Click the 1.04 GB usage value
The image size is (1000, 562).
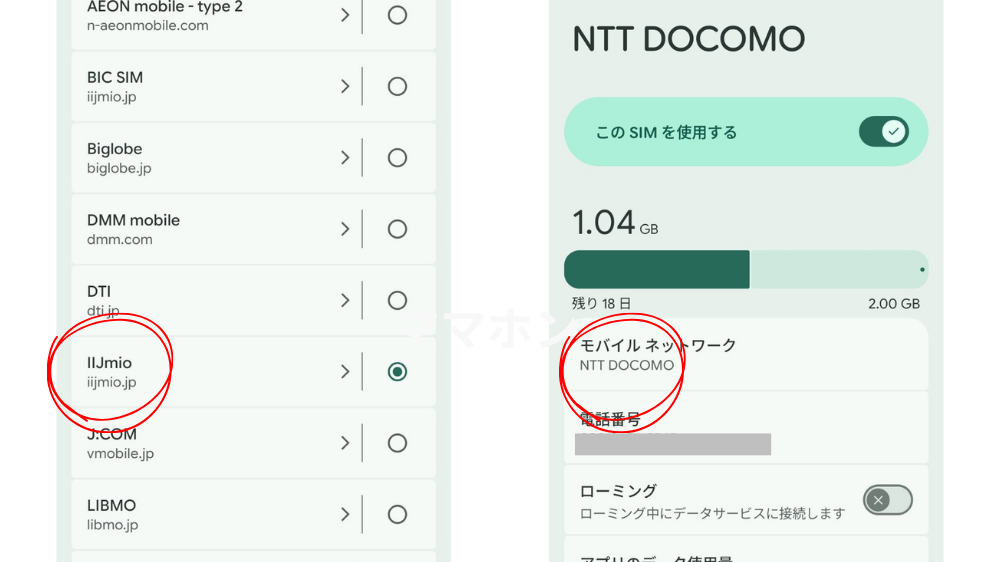(615, 223)
